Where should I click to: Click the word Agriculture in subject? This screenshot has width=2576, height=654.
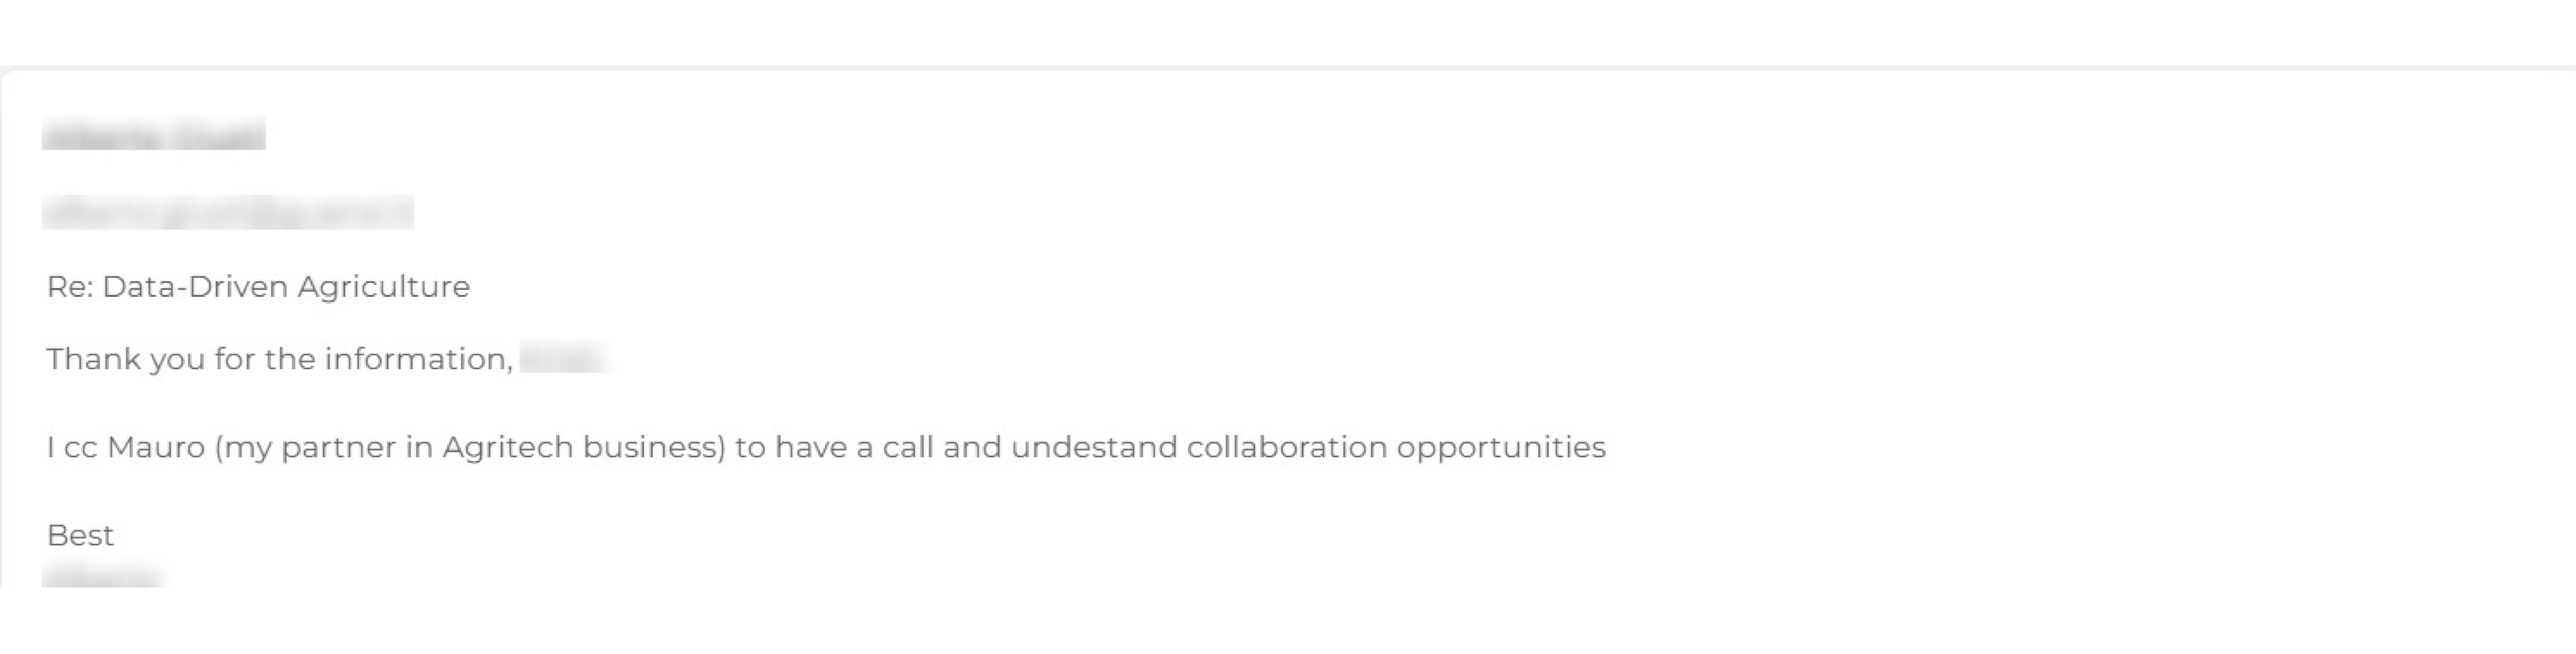(x=383, y=287)
